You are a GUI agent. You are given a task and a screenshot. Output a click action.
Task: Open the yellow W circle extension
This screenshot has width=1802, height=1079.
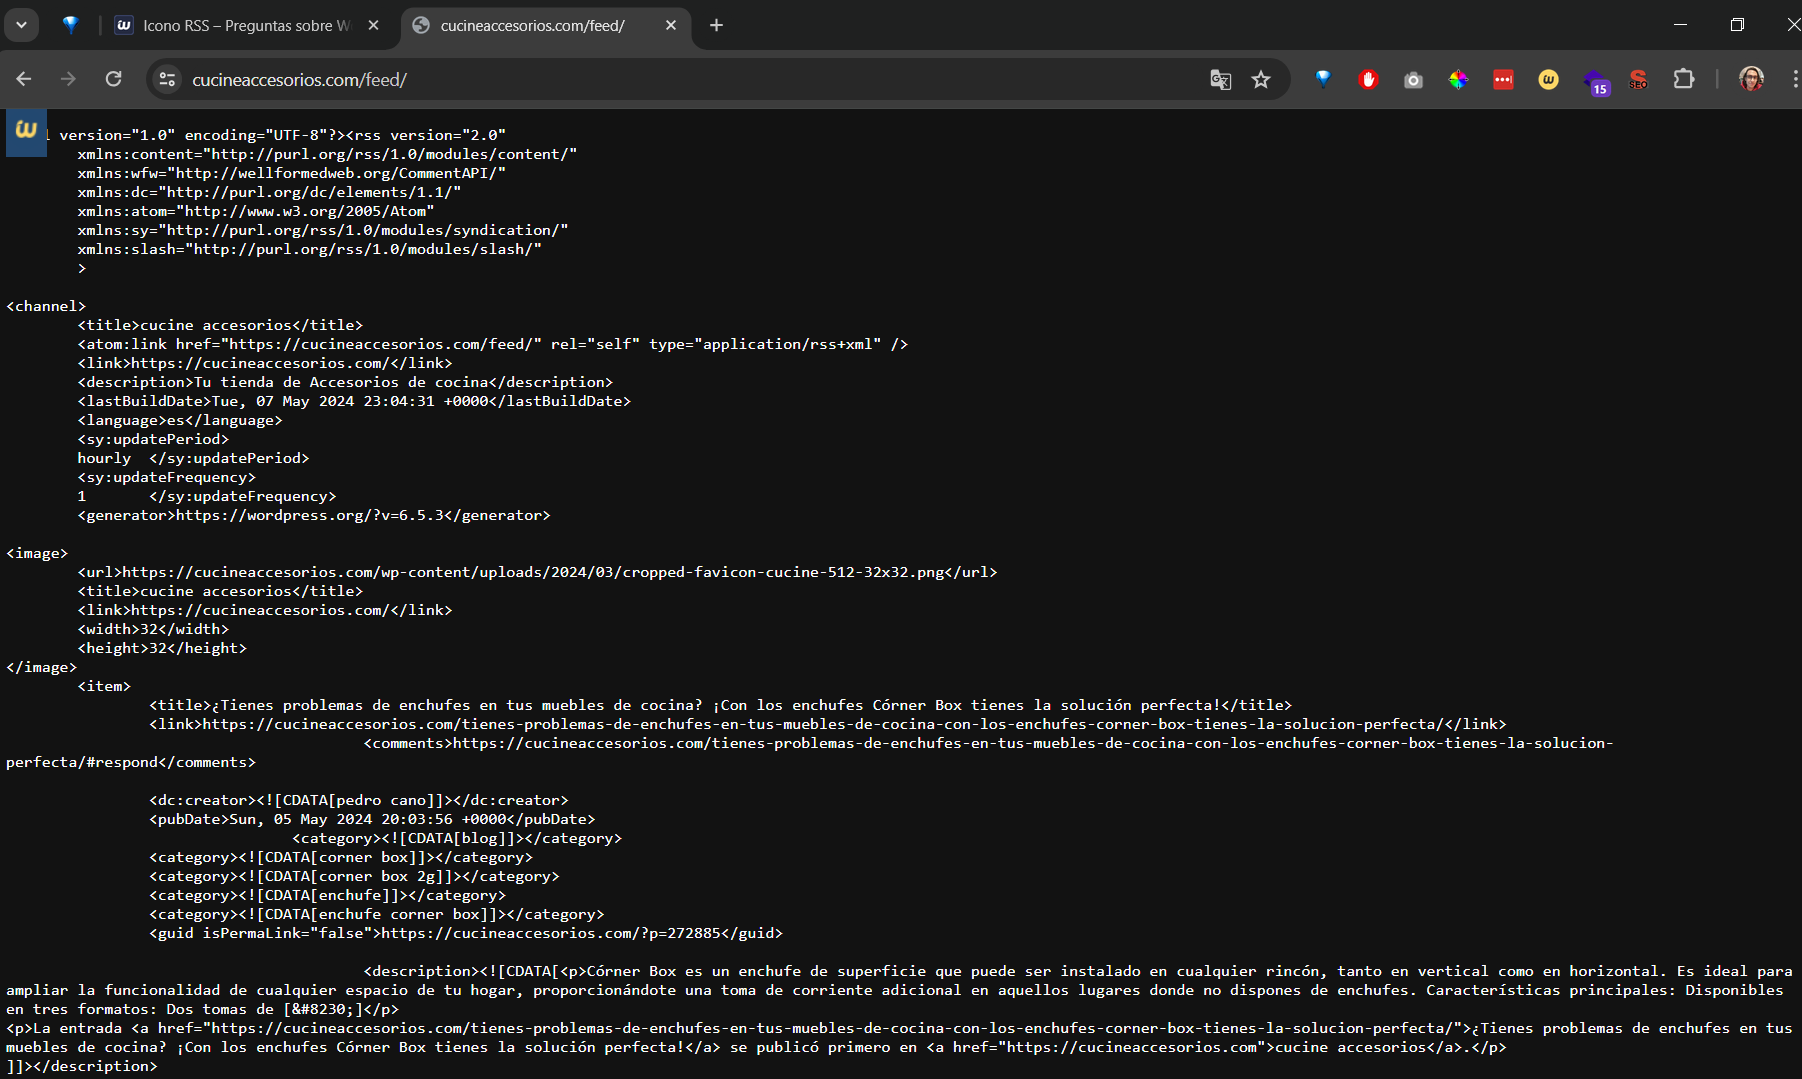click(1548, 79)
